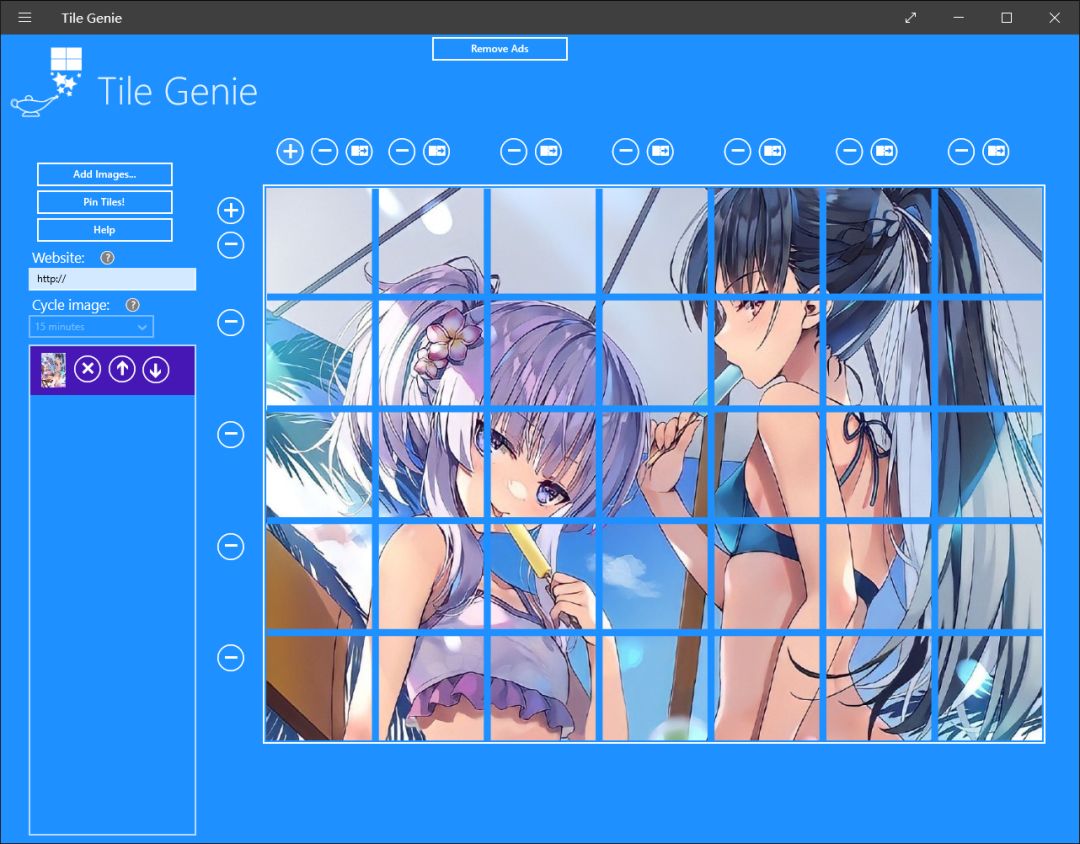Click the plus icon to add a row

point(231,210)
